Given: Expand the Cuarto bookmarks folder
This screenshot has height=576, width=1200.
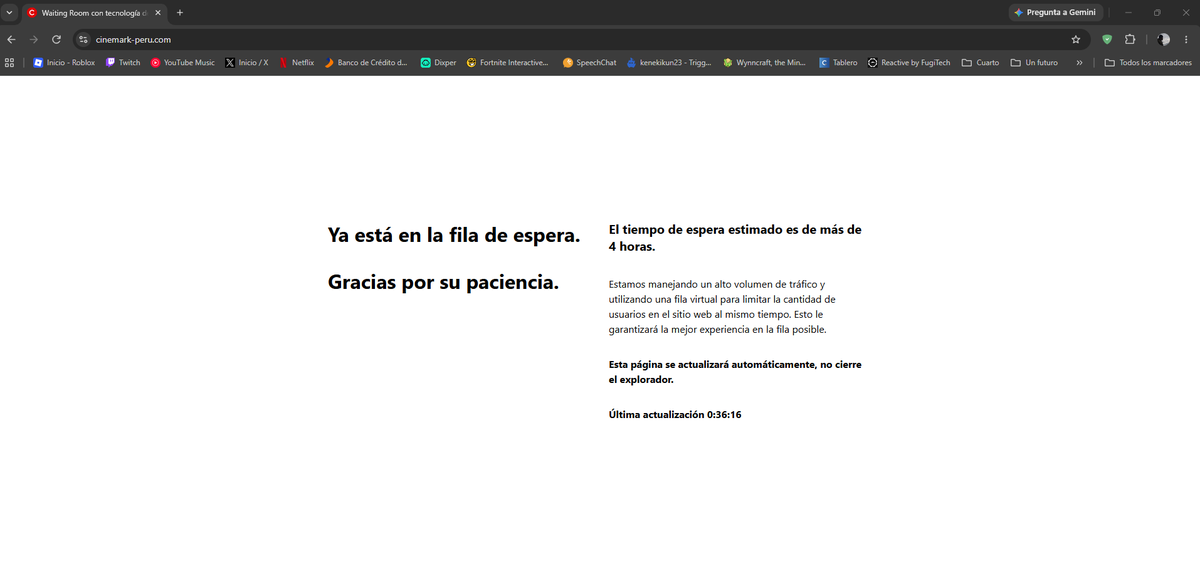Looking at the screenshot, I should click(x=980, y=62).
